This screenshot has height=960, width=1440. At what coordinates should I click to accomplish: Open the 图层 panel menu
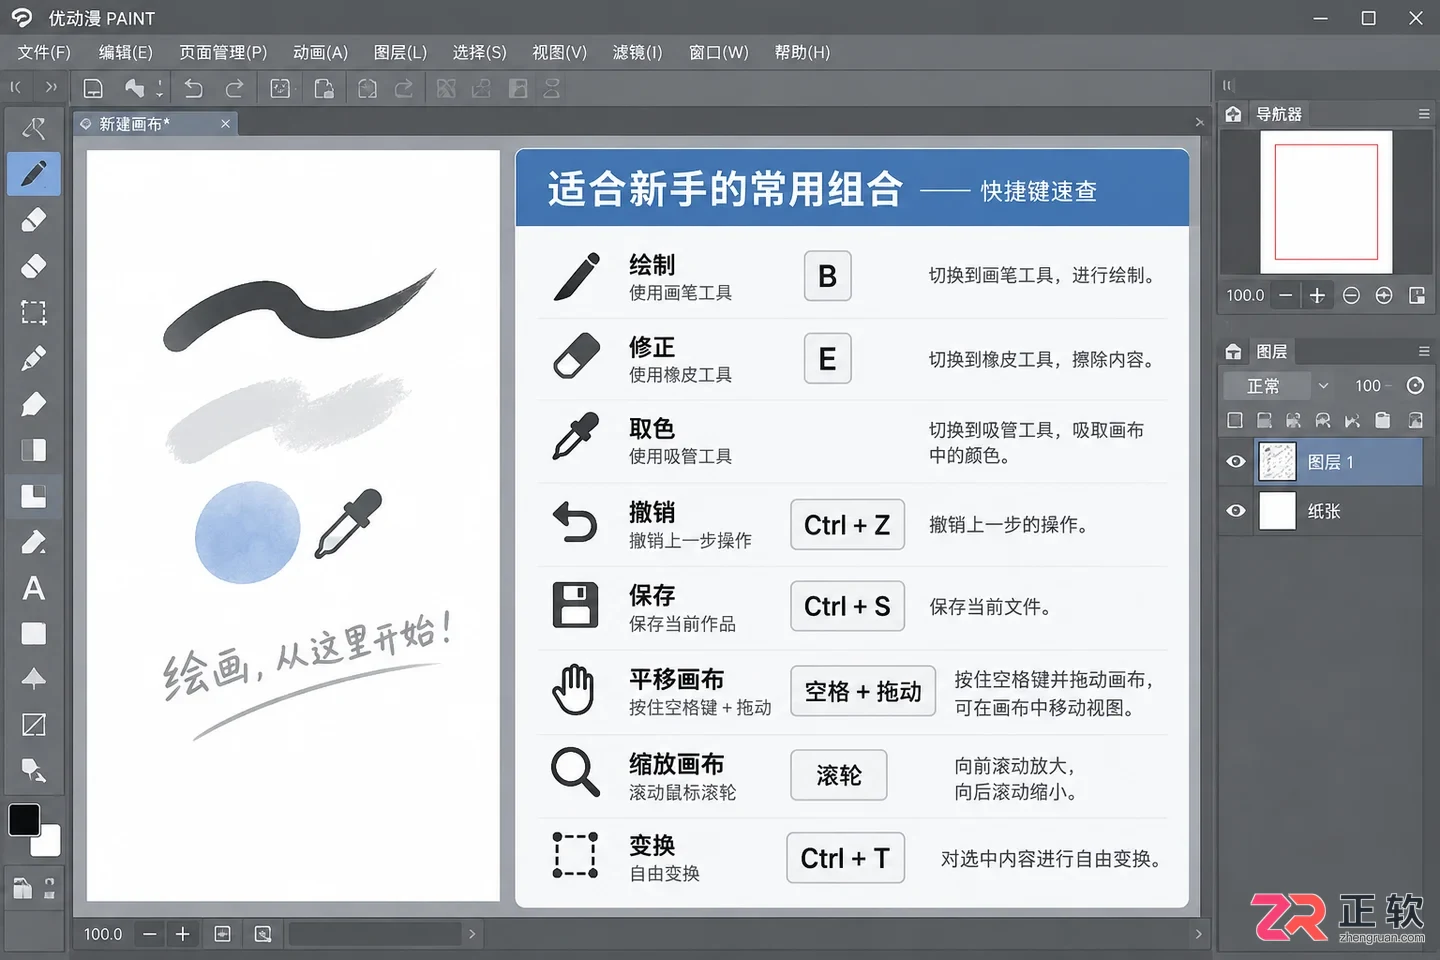pyautogui.click(x=1424, y=351)
